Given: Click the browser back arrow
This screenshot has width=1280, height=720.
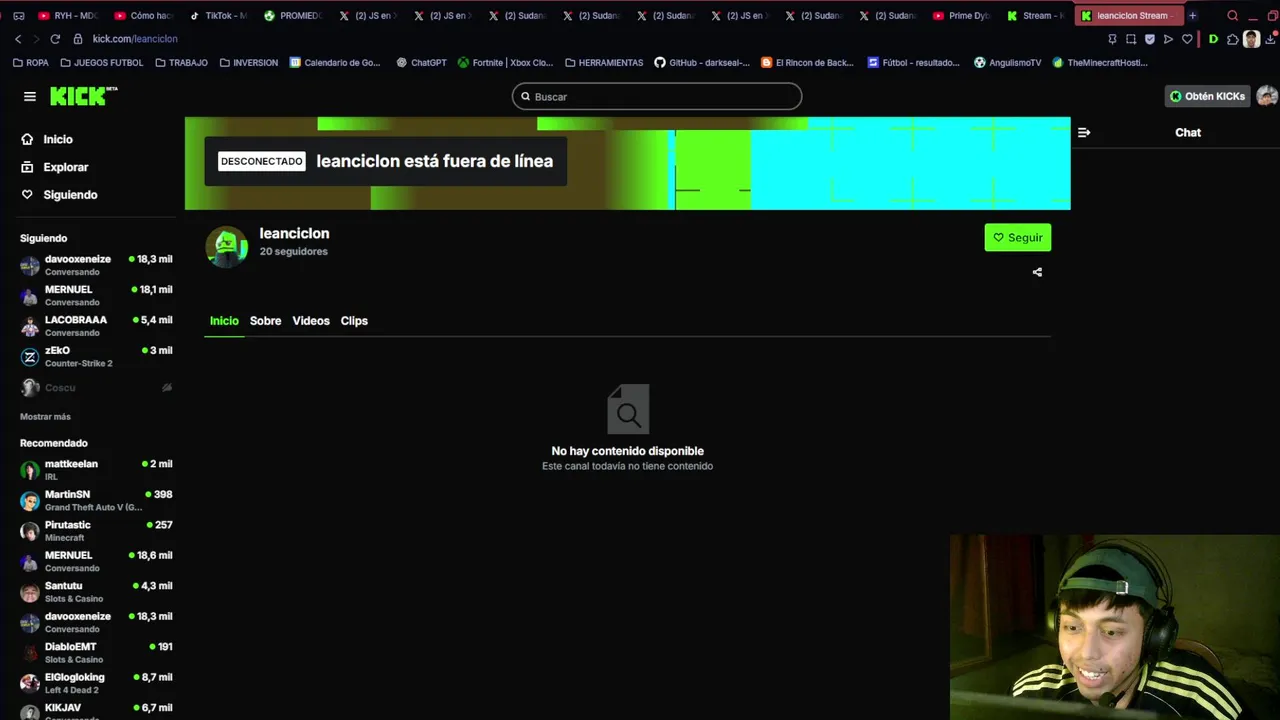Looking at the screenshot, I should 18,38.
